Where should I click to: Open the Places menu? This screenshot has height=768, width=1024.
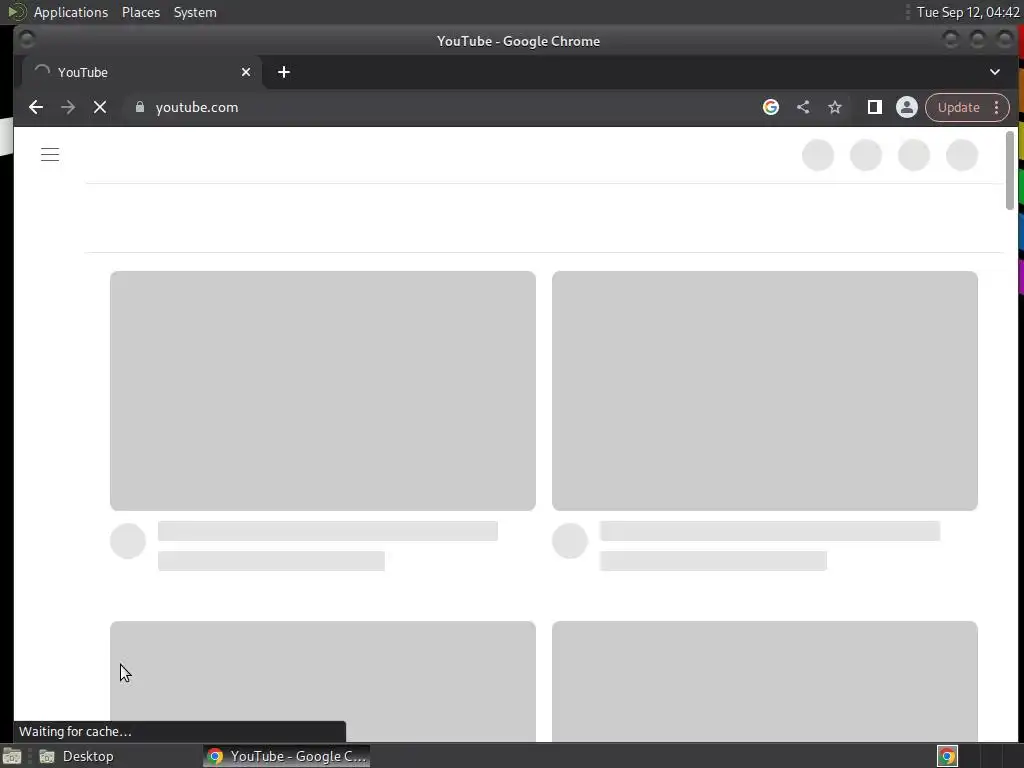(x=141, y=12)
